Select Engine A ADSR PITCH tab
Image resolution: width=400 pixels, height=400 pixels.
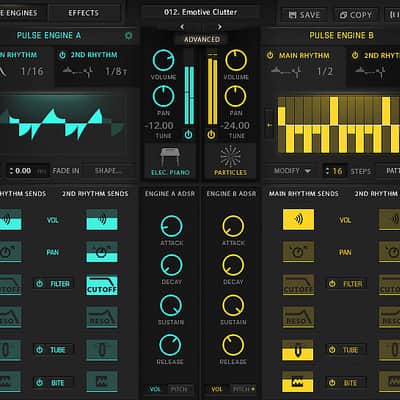pos(179,389)
